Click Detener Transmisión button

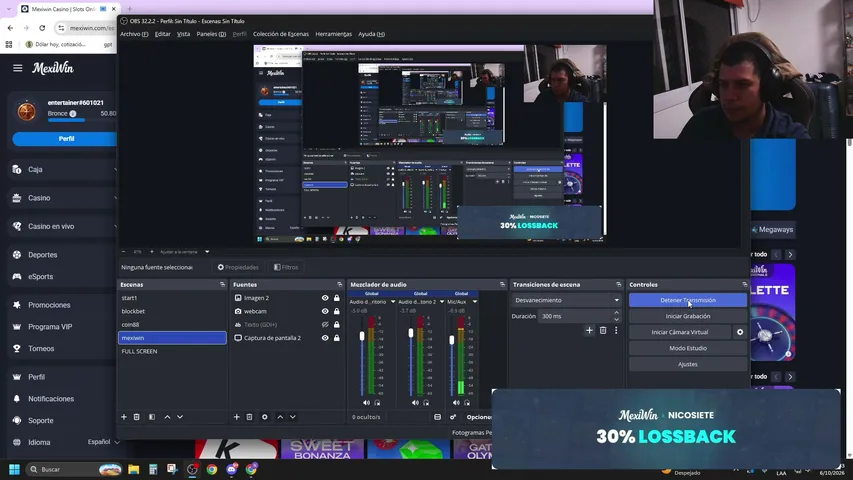[x=688, y=300]
